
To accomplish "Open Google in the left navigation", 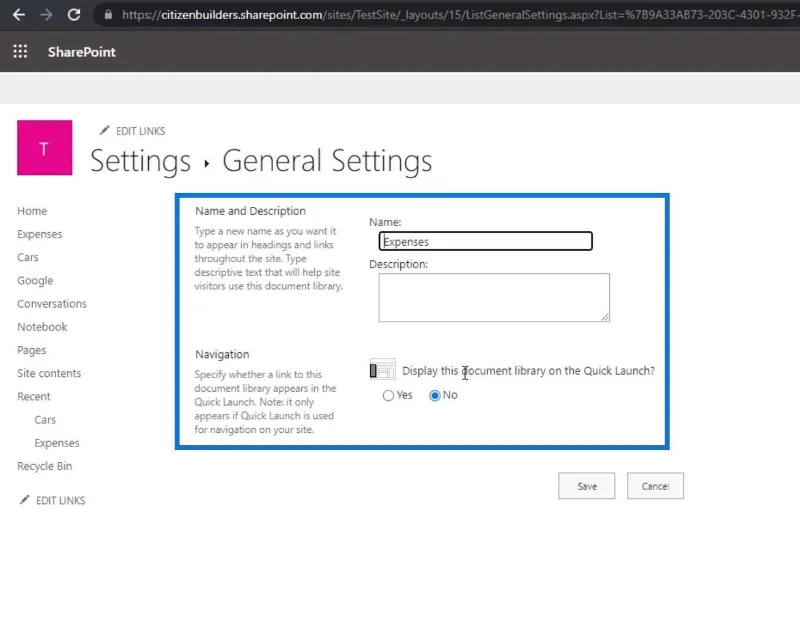I will tap(35, 281).
